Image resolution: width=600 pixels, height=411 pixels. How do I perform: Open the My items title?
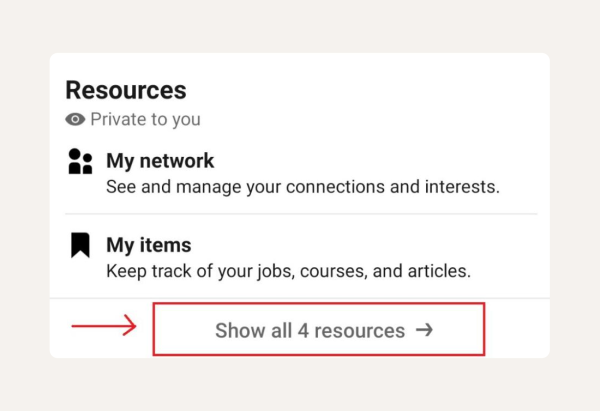(x=149, y=245)
